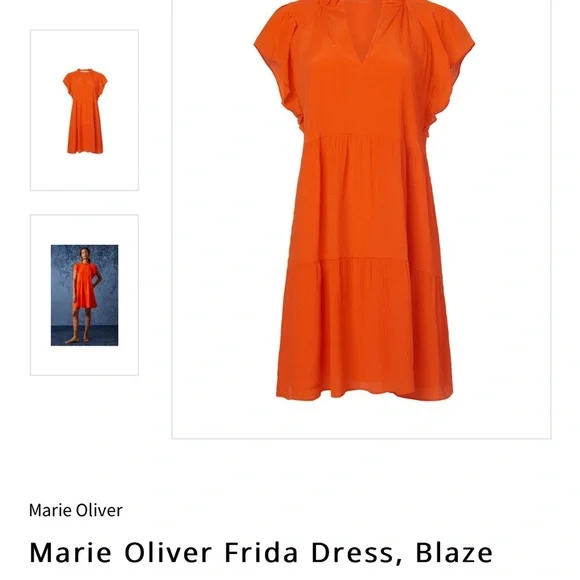Screen dimensions: 580x580
Task: Click the orange dress worn by model thumbnail
Action: 85,287
